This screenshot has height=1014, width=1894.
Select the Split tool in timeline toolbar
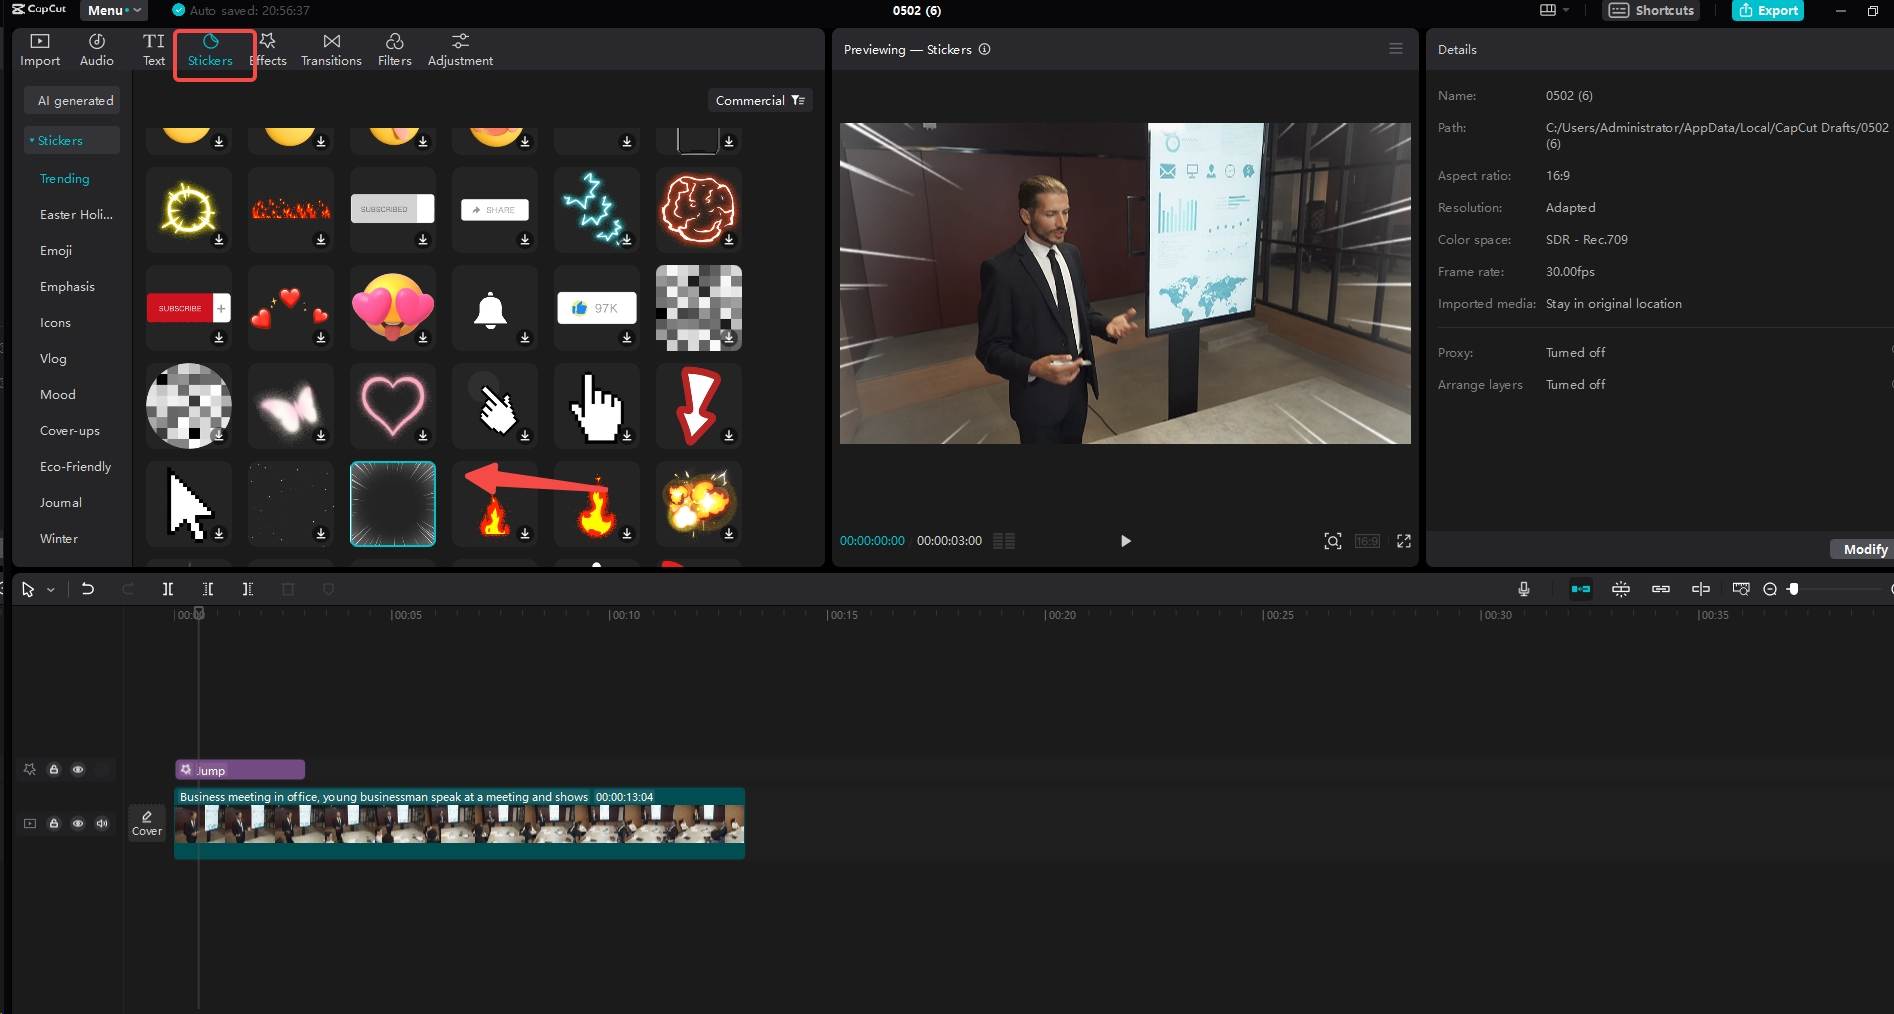pyautogui.click(x=168, y=589)
